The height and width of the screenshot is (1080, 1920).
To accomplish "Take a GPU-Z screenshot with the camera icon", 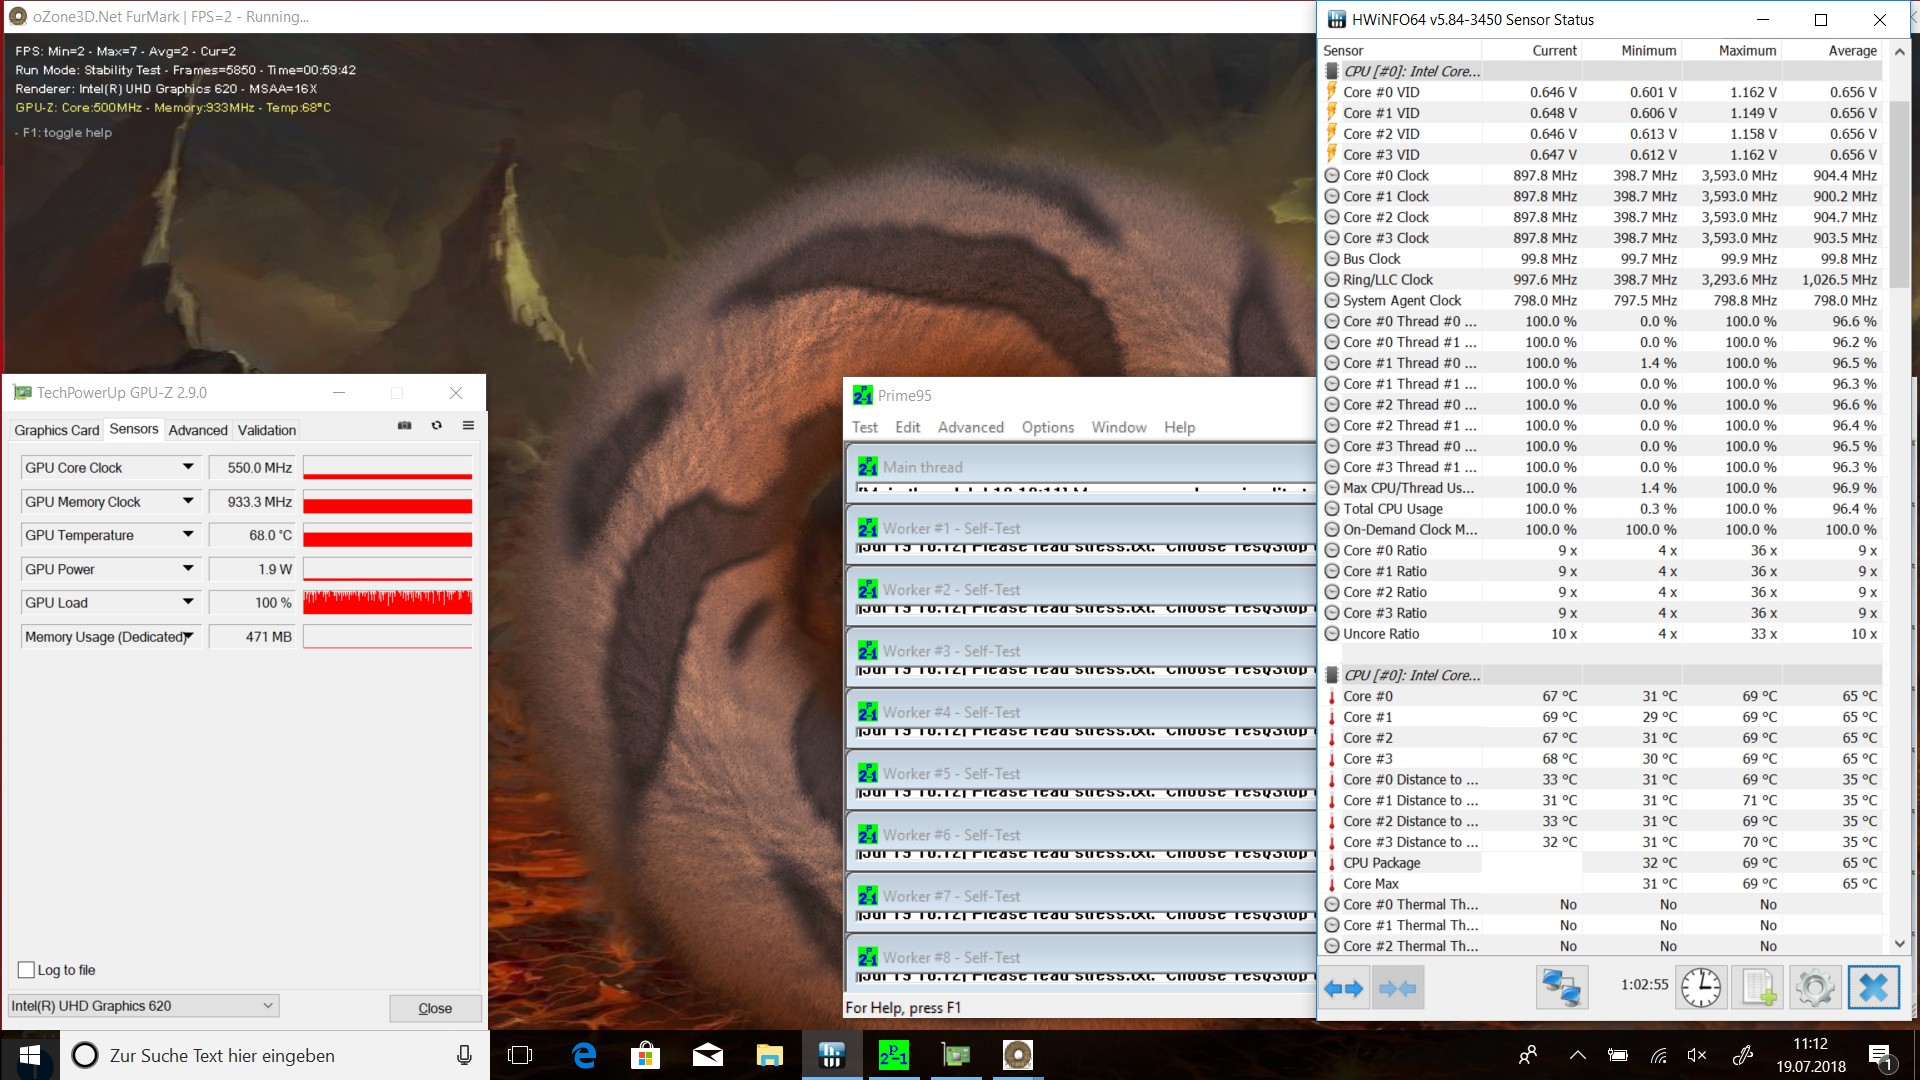I will coord(404,426).
